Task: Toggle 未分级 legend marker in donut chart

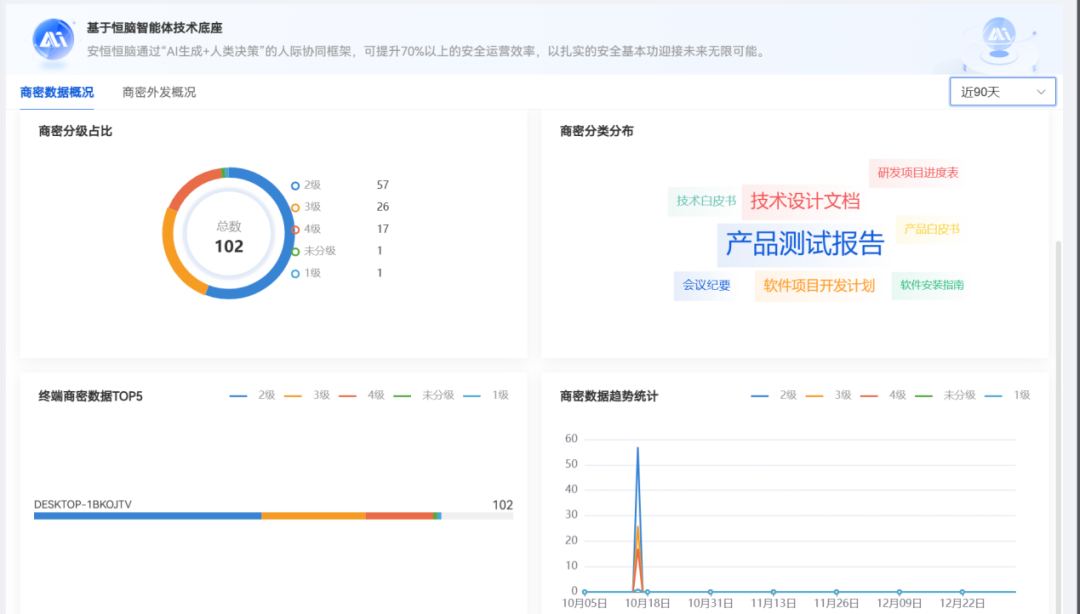Action: 295,251
